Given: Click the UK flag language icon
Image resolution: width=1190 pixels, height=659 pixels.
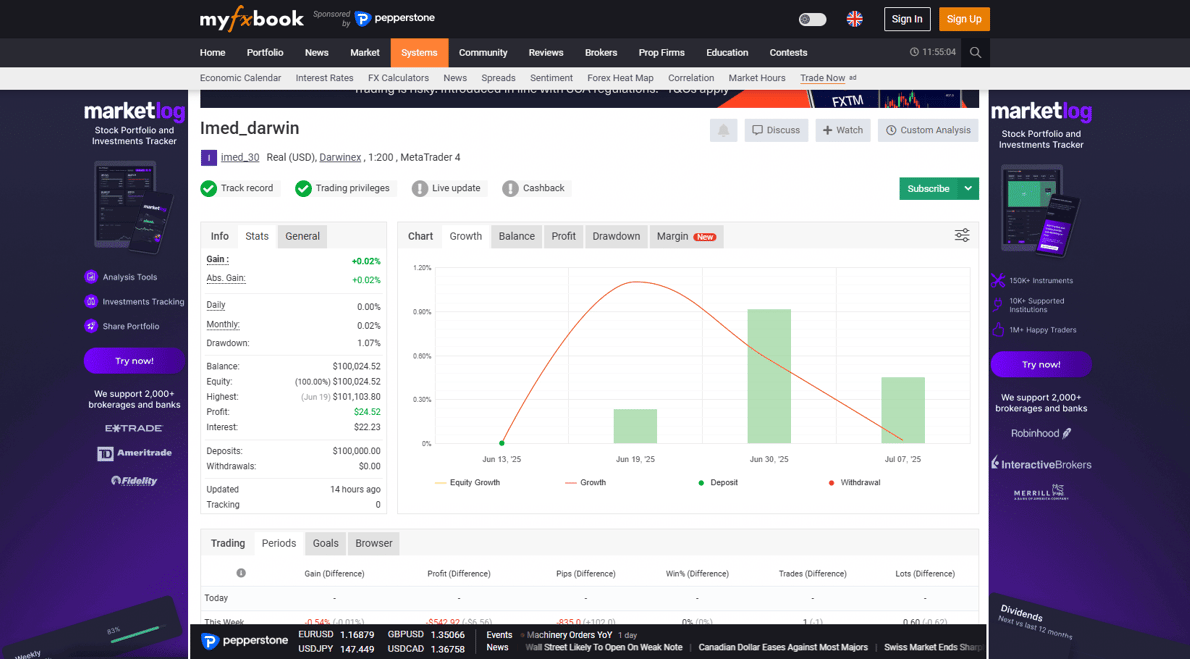Looking at the screenshot, I should (855, 19).
